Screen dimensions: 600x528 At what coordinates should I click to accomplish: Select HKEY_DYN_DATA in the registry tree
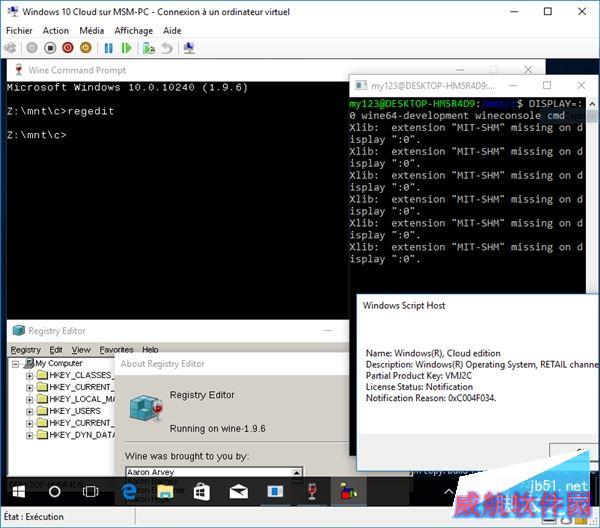pos(82,435)
